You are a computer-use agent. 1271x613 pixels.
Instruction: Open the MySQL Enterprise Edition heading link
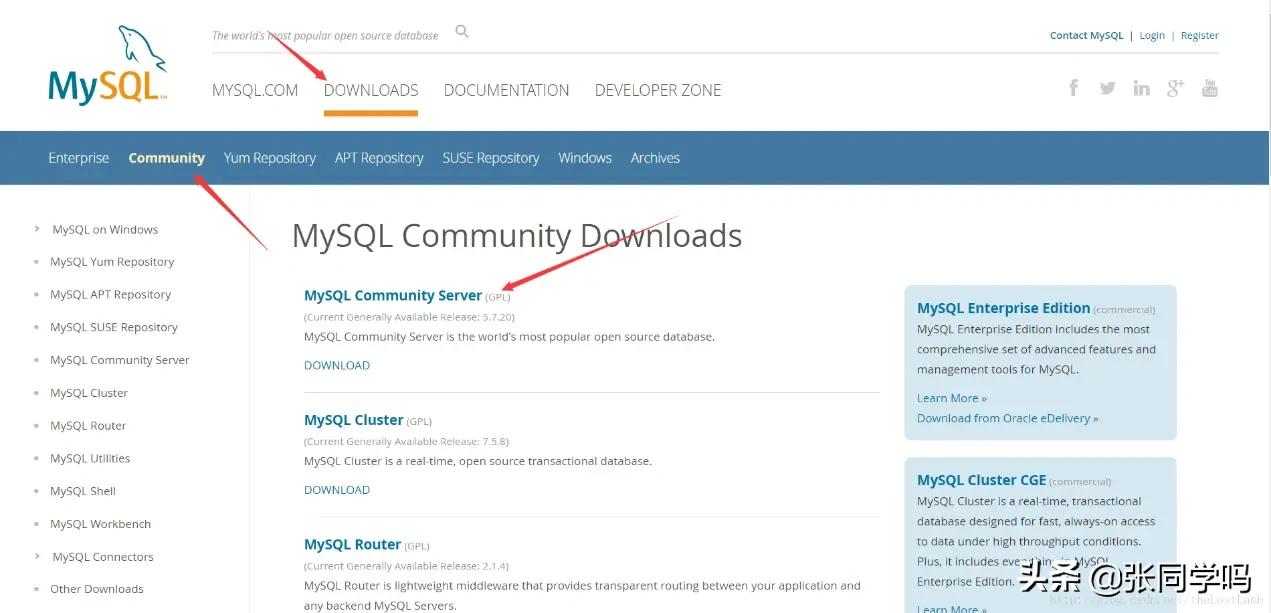[1003, 308]
